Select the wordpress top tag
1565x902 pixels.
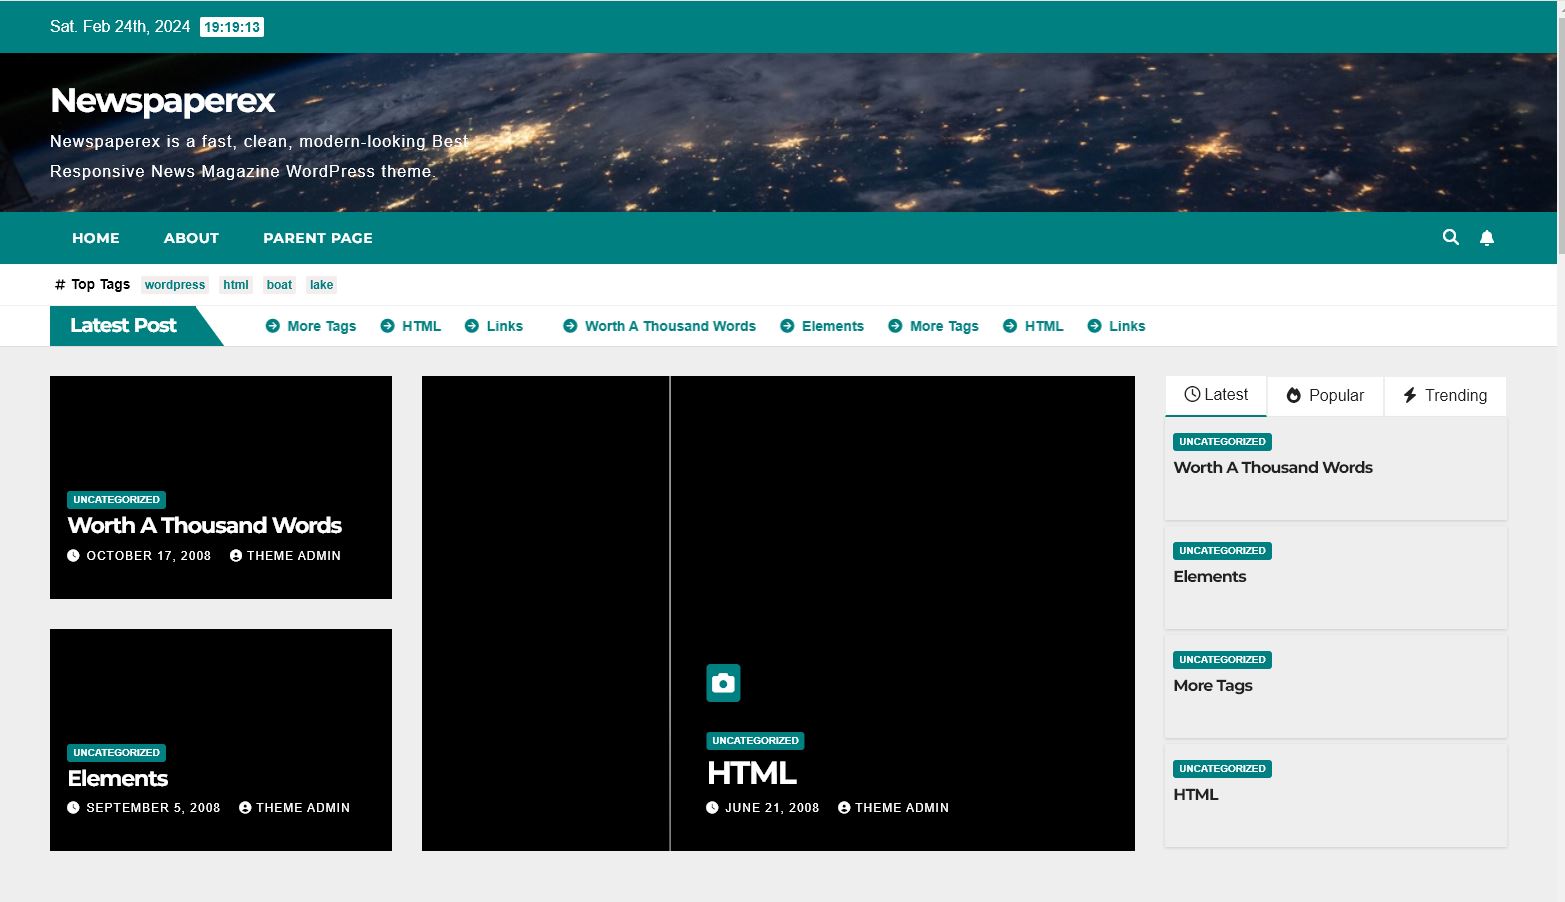point(175,285)
